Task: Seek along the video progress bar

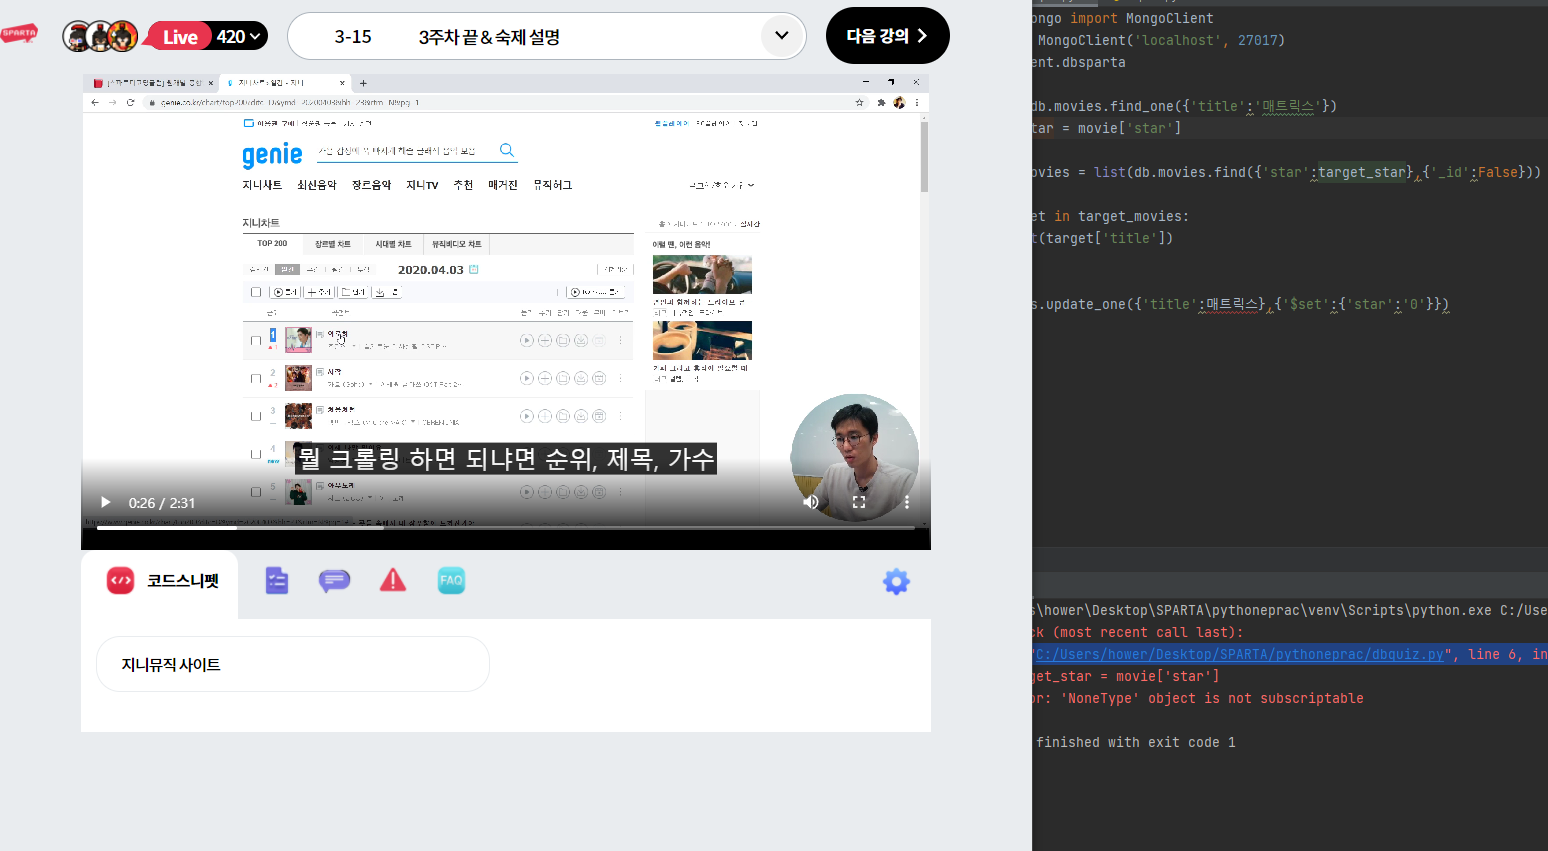Action: click(506, 528)
